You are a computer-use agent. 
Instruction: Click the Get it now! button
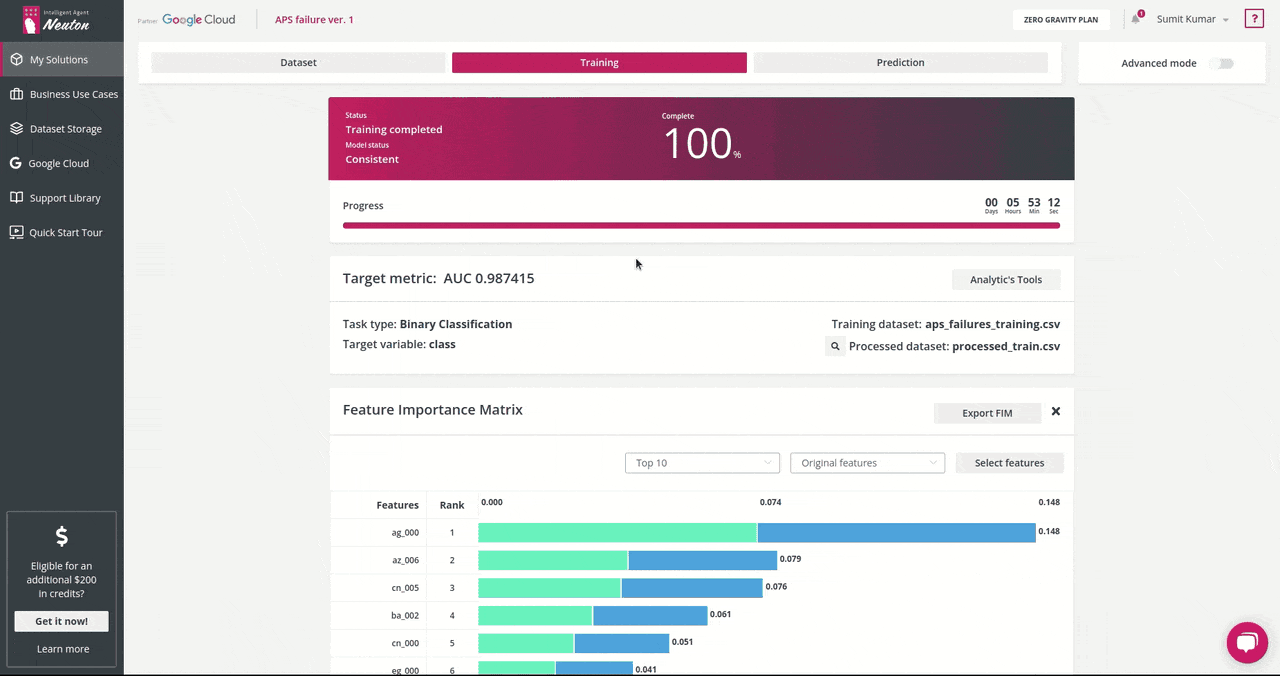[x=62, y=621]
